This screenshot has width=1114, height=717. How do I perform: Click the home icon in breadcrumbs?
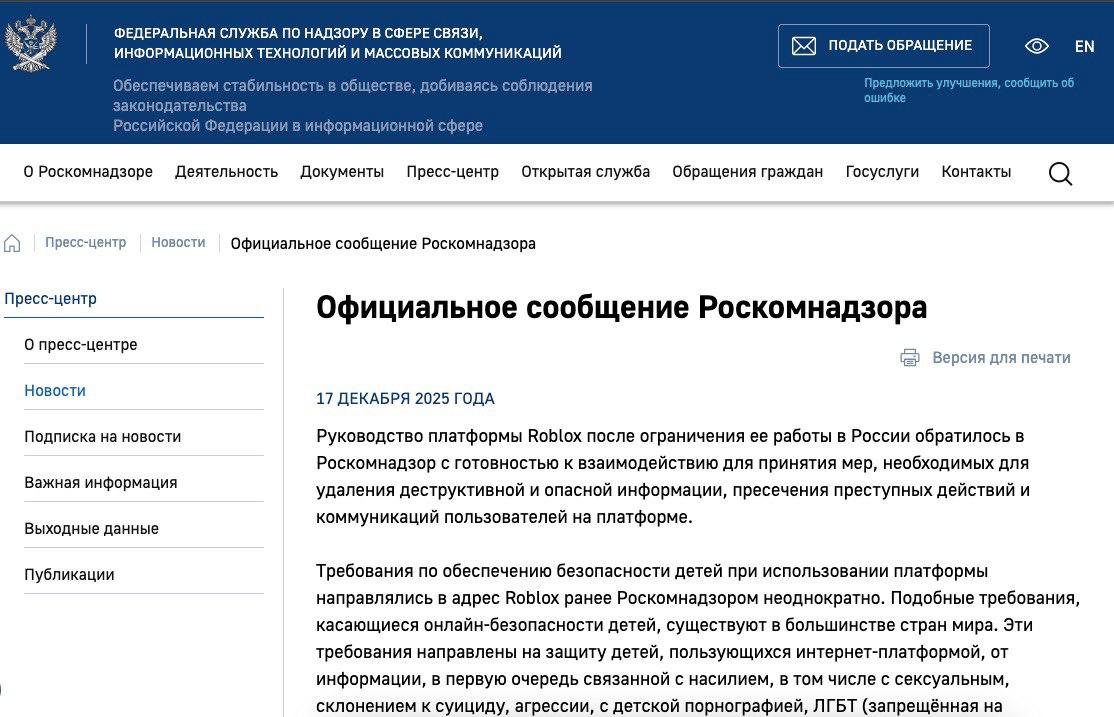tap(13, 243)
